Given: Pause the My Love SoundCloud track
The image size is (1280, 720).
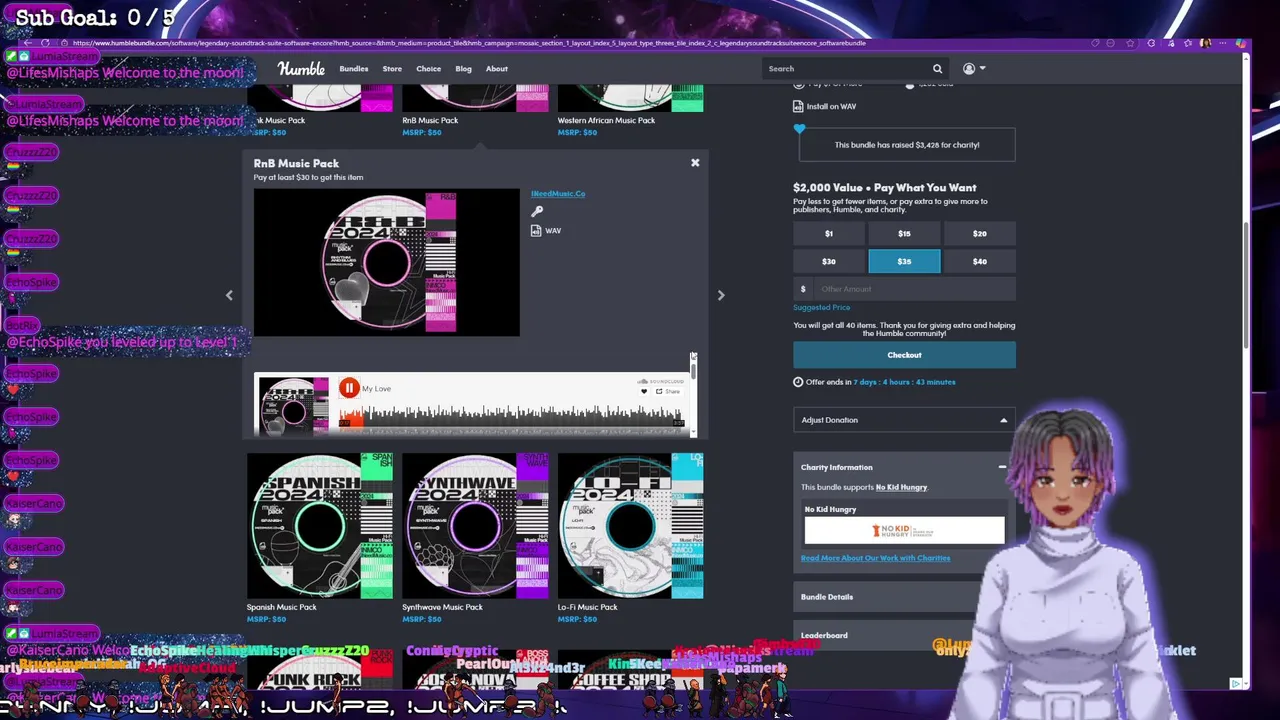Looking at the screenshot, I should 349,388.
